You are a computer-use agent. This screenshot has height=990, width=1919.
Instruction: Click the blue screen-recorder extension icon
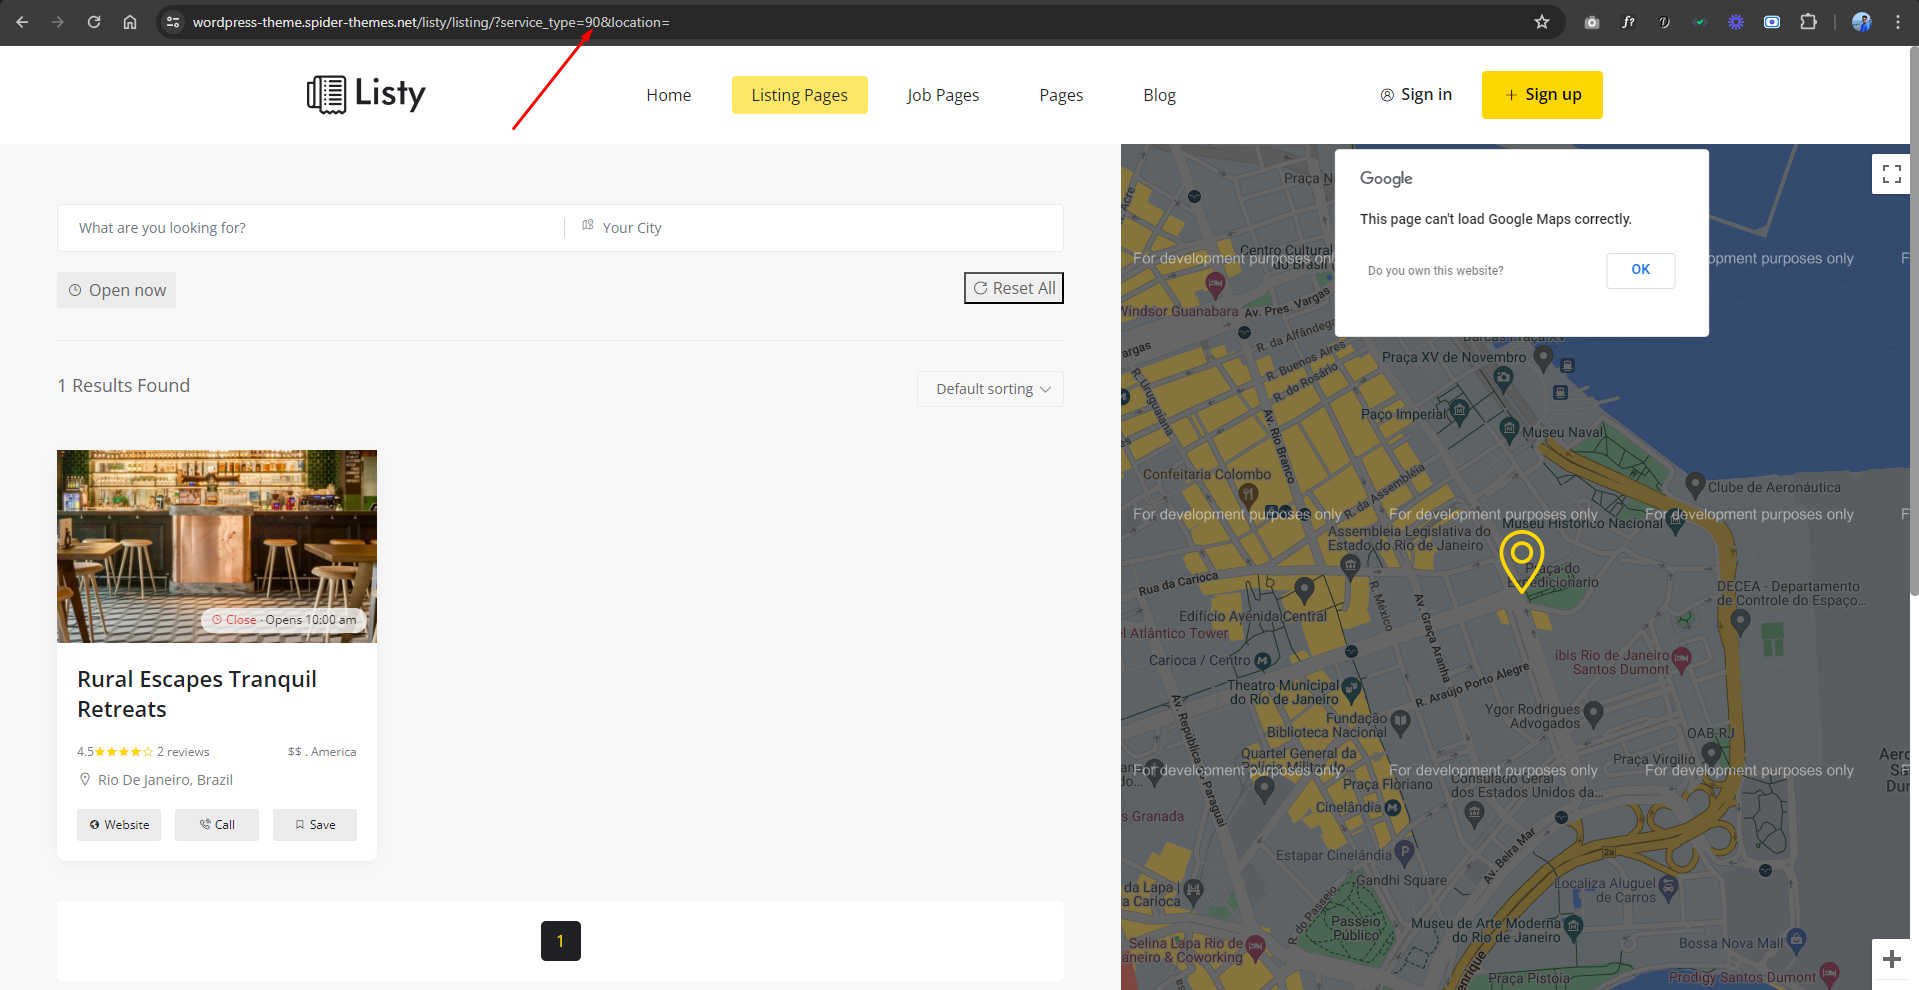1772,22
